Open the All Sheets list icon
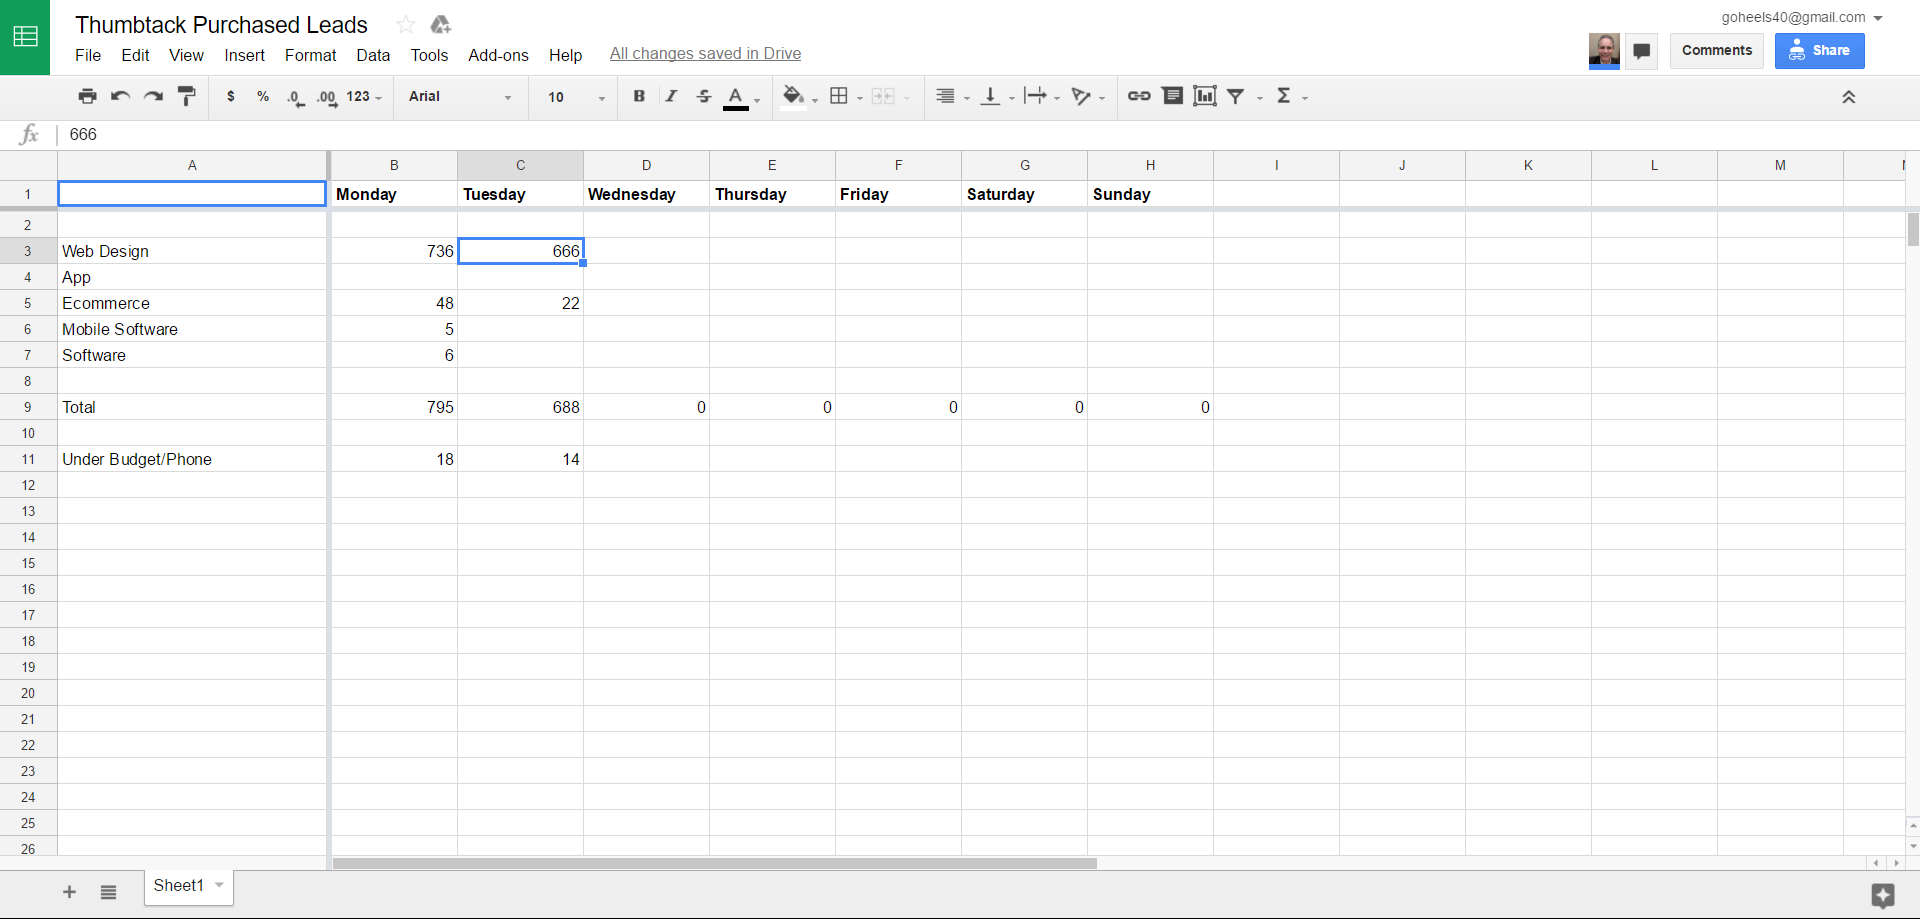The width and height of the screenshot is (1920, 919). tap(108, 892)
